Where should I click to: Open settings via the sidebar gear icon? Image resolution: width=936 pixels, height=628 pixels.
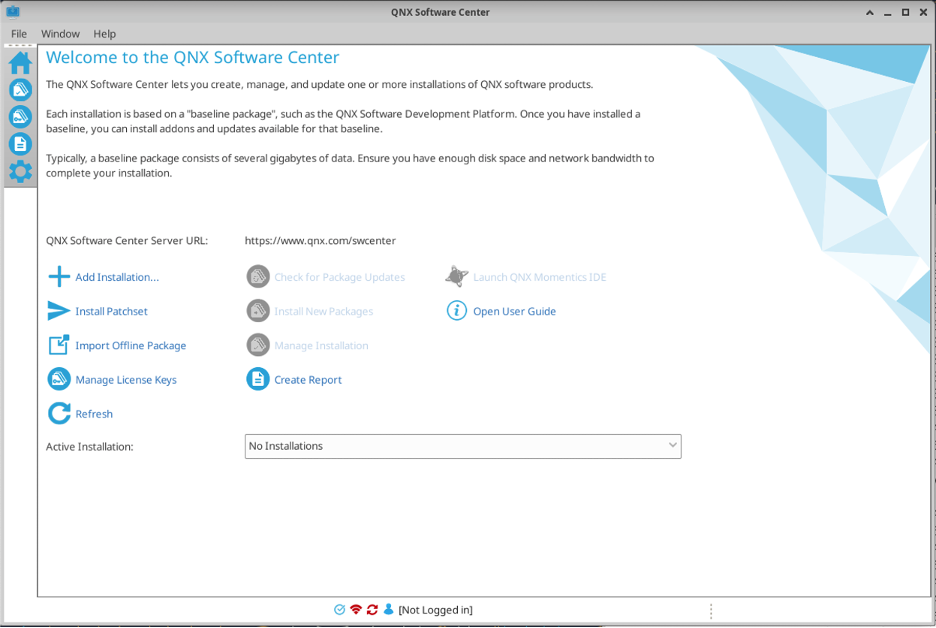point(20,171)
